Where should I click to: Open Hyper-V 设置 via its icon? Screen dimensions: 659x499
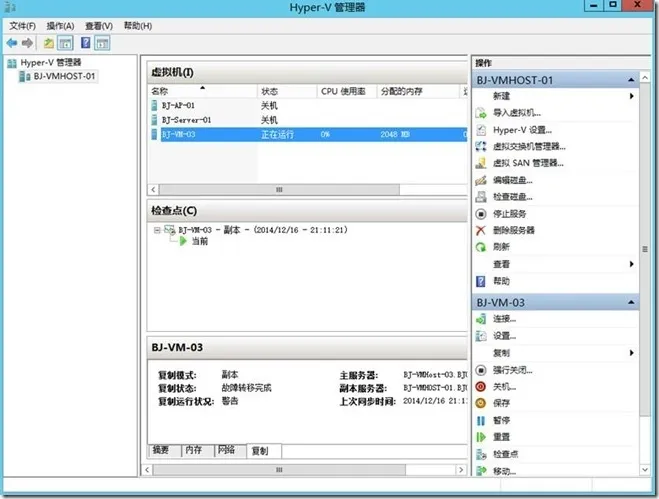click(x=481, y=130)
